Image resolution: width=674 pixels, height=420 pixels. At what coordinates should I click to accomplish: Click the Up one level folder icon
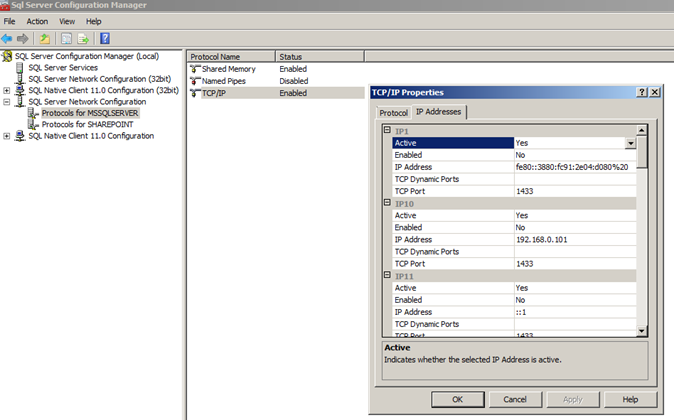coord(45,39)
